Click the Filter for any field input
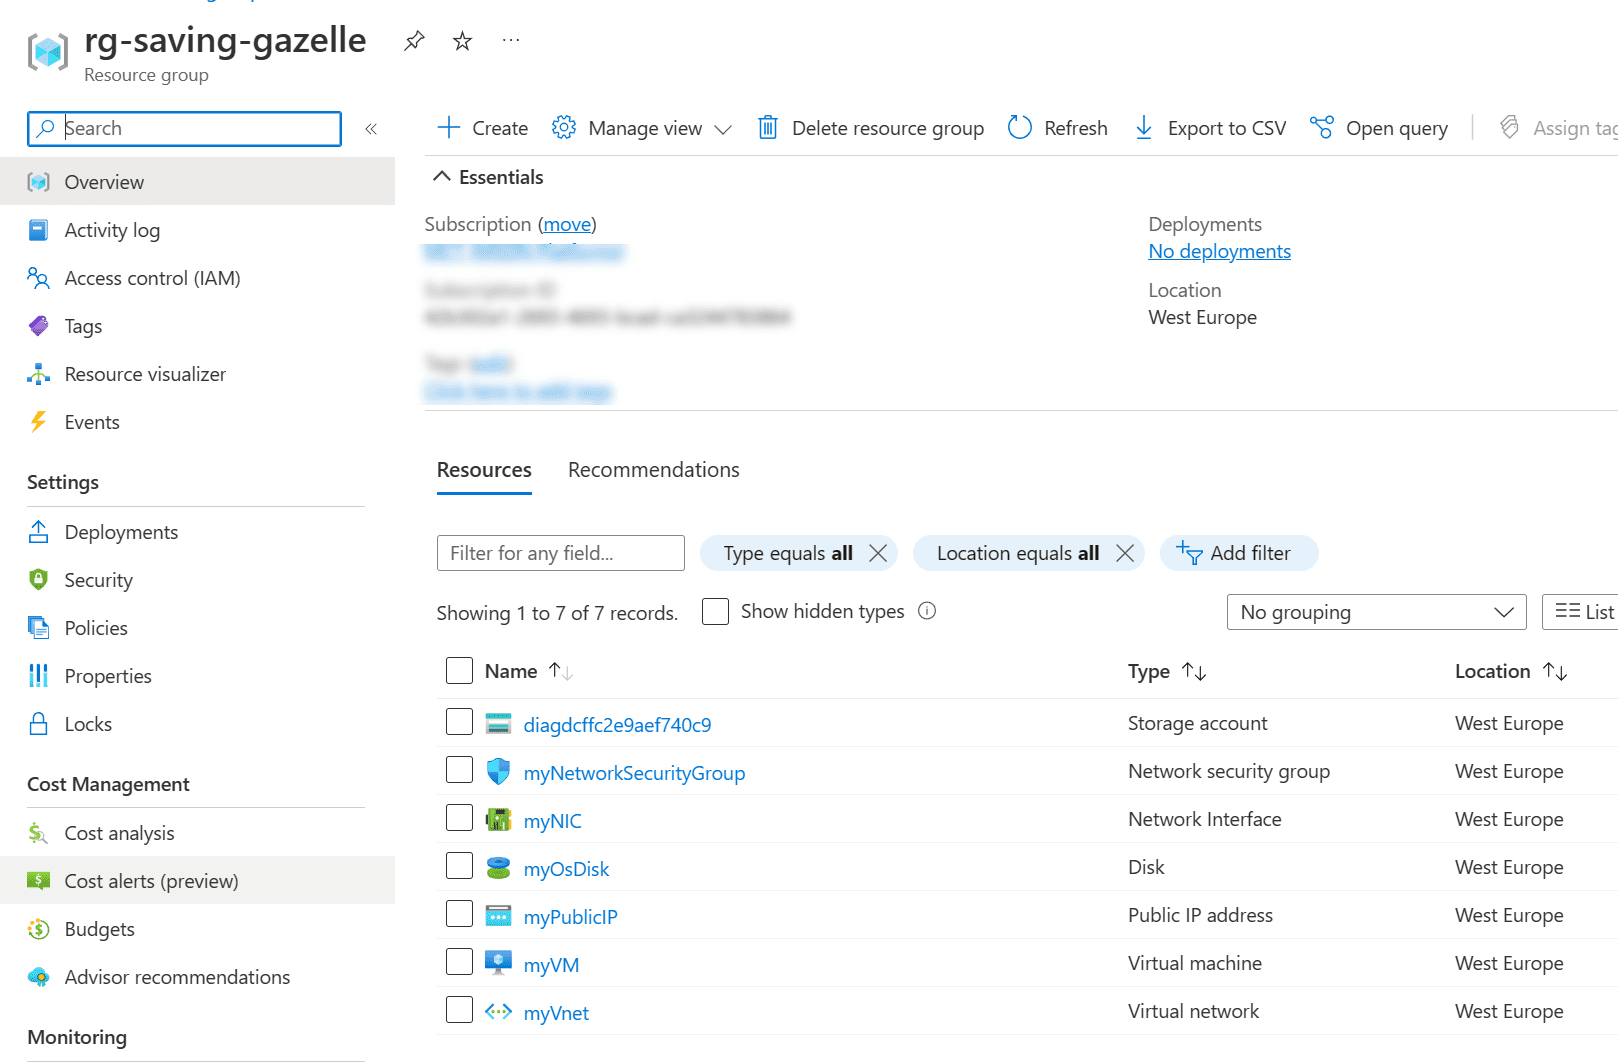The width and height of the screenshot is (1618, 1062). click(x=561, y=553)
